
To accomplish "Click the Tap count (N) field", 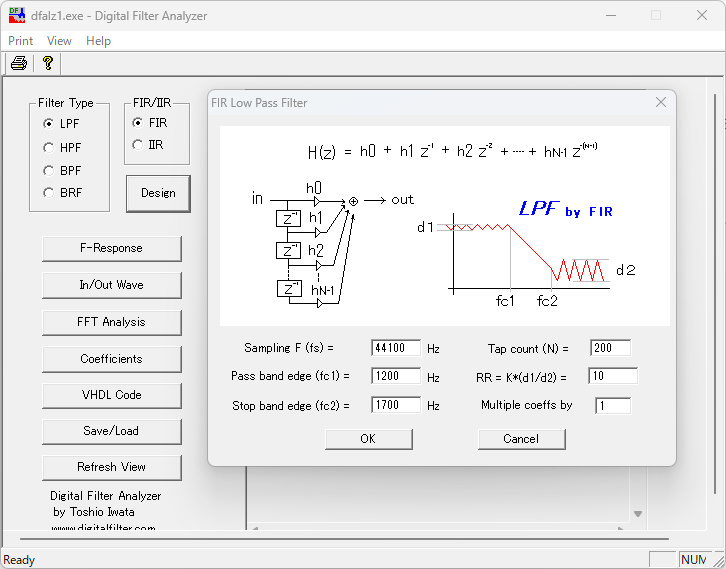I will [610, 348].
